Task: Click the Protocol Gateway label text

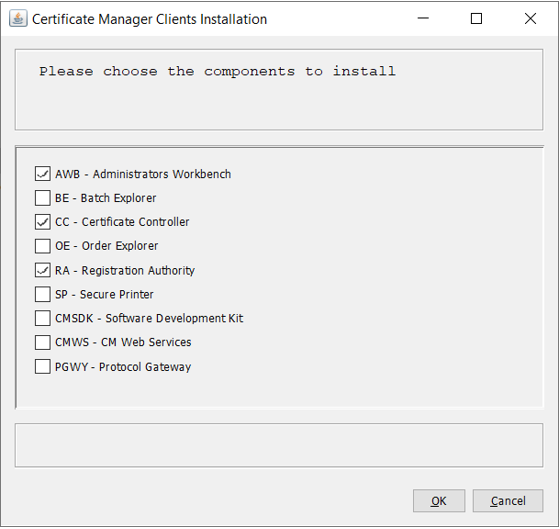Action: tap(145, 367)
